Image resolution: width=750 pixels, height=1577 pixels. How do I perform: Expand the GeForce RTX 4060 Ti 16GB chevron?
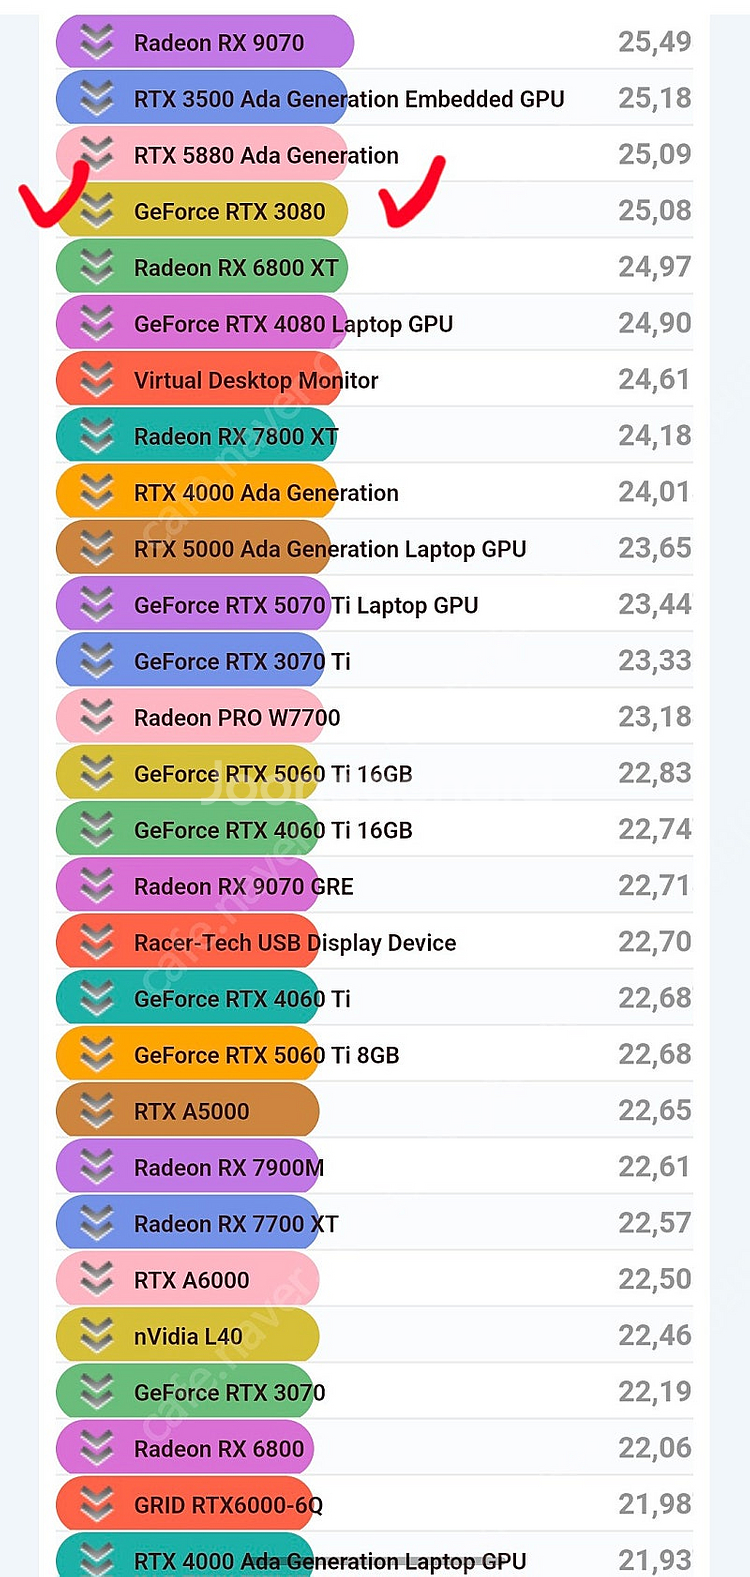click(97, 828)
